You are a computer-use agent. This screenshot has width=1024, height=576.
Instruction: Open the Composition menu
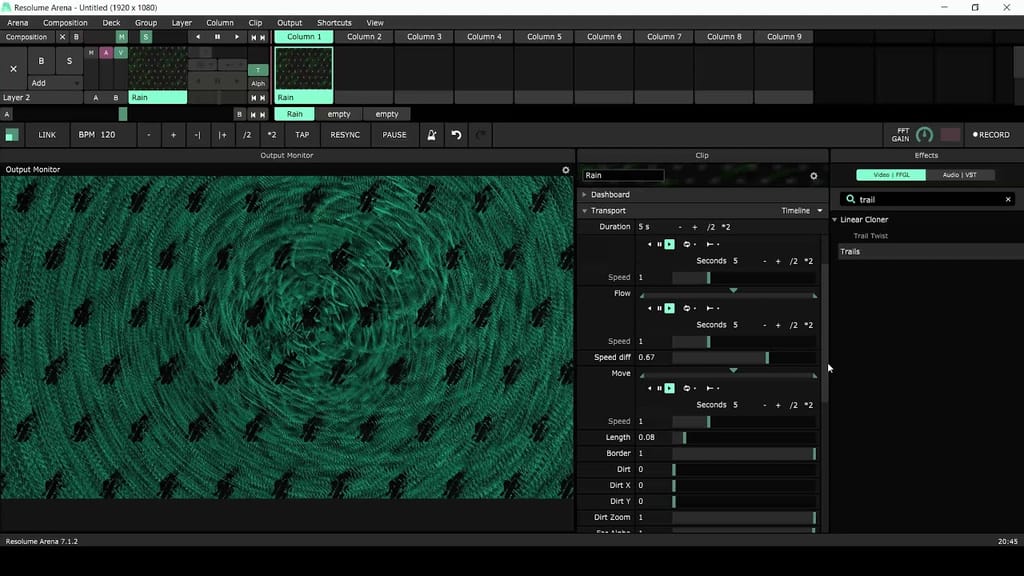point(65,22)
